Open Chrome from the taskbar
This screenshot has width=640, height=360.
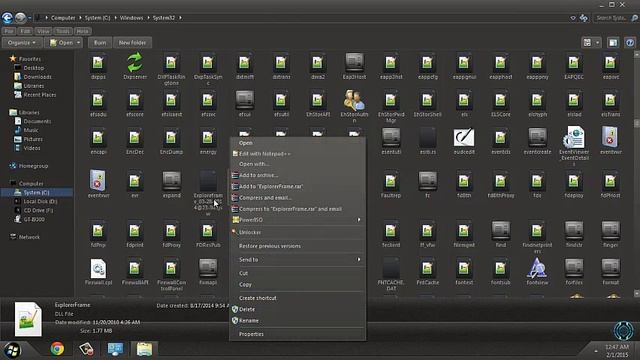click(57, 349)
